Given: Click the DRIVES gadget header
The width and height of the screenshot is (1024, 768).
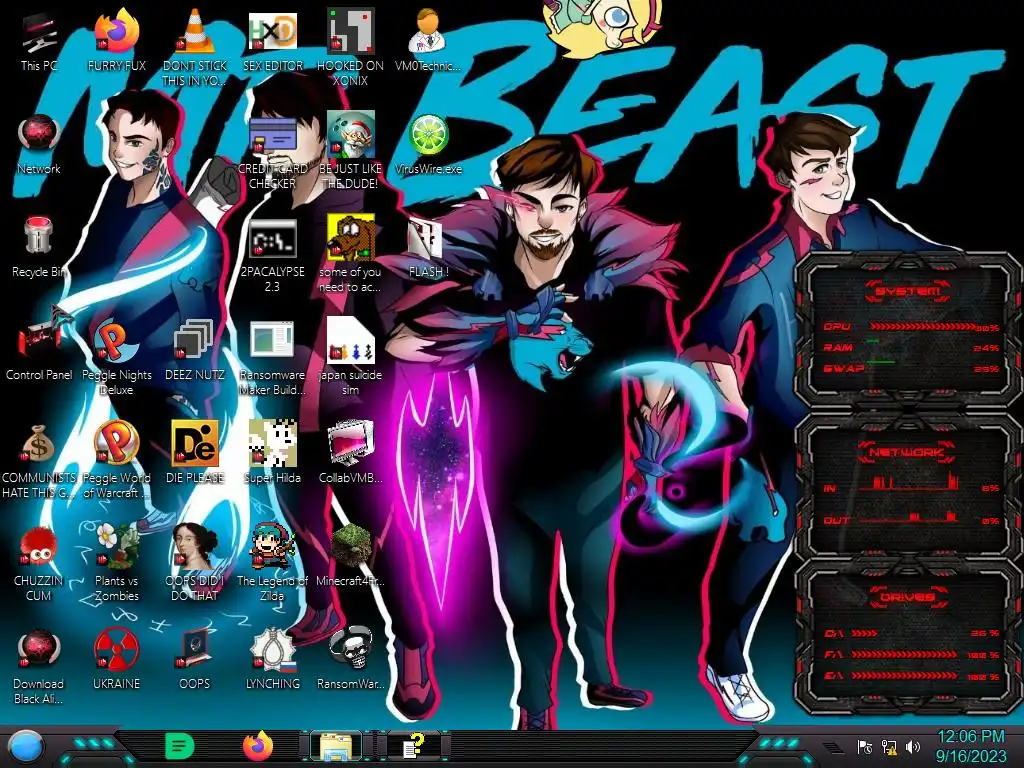Looking at the screenshot, I should click(906, 597).
